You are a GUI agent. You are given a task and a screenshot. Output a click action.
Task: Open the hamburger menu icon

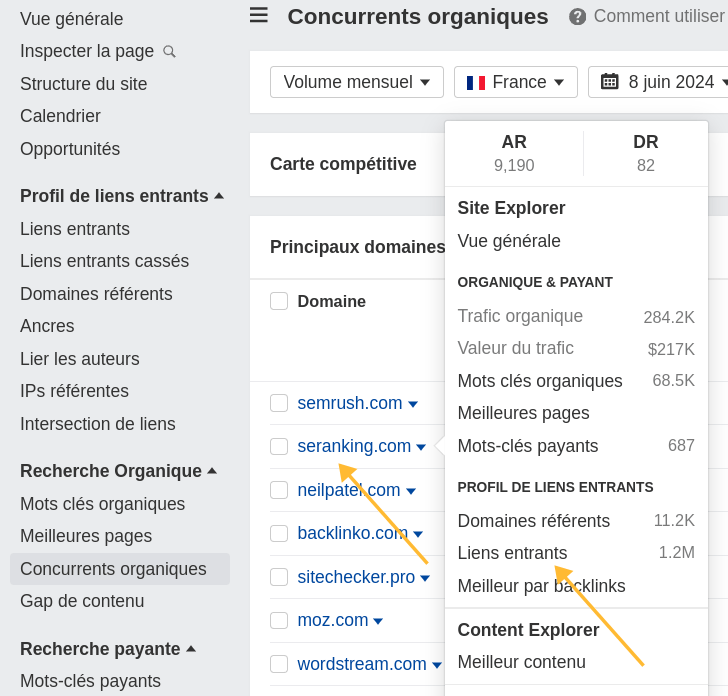pos(259,15)
